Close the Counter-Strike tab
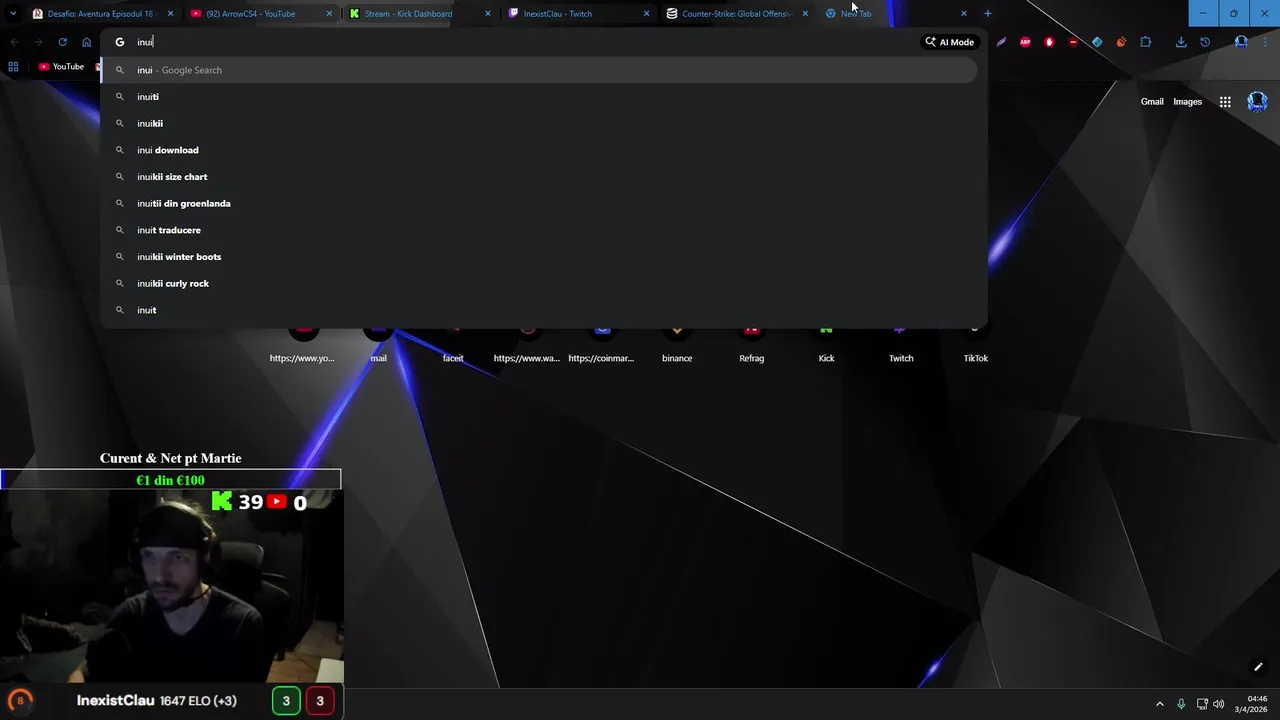The height and width of the screenshot is (720, 1280). 805,14
